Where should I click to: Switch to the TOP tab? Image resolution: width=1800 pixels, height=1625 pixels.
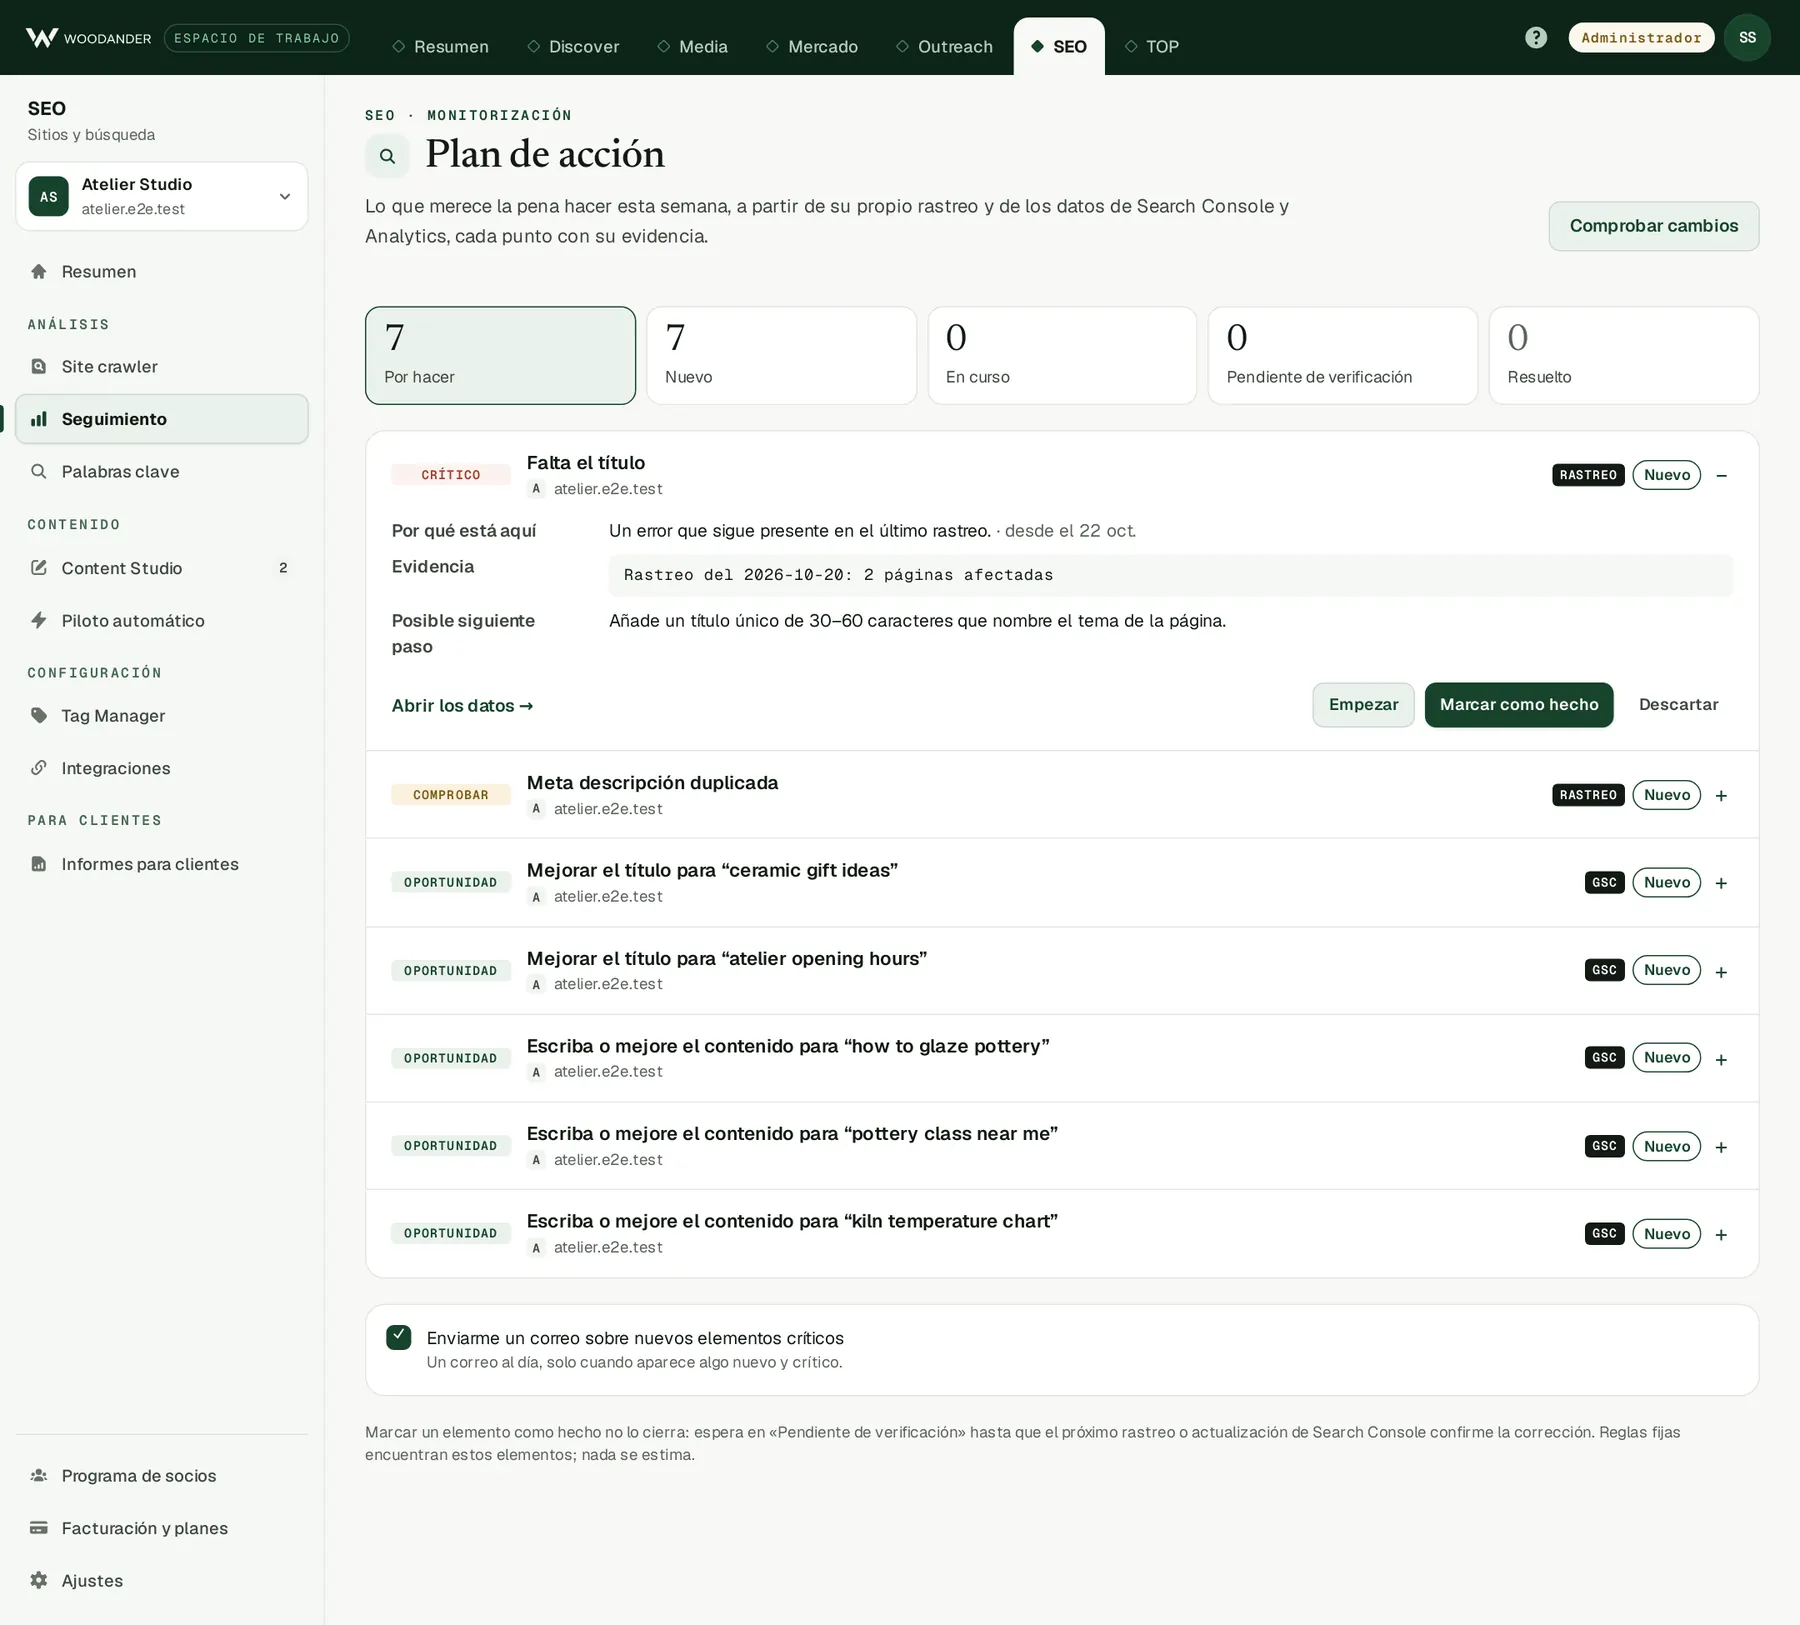pos(1152,47)
